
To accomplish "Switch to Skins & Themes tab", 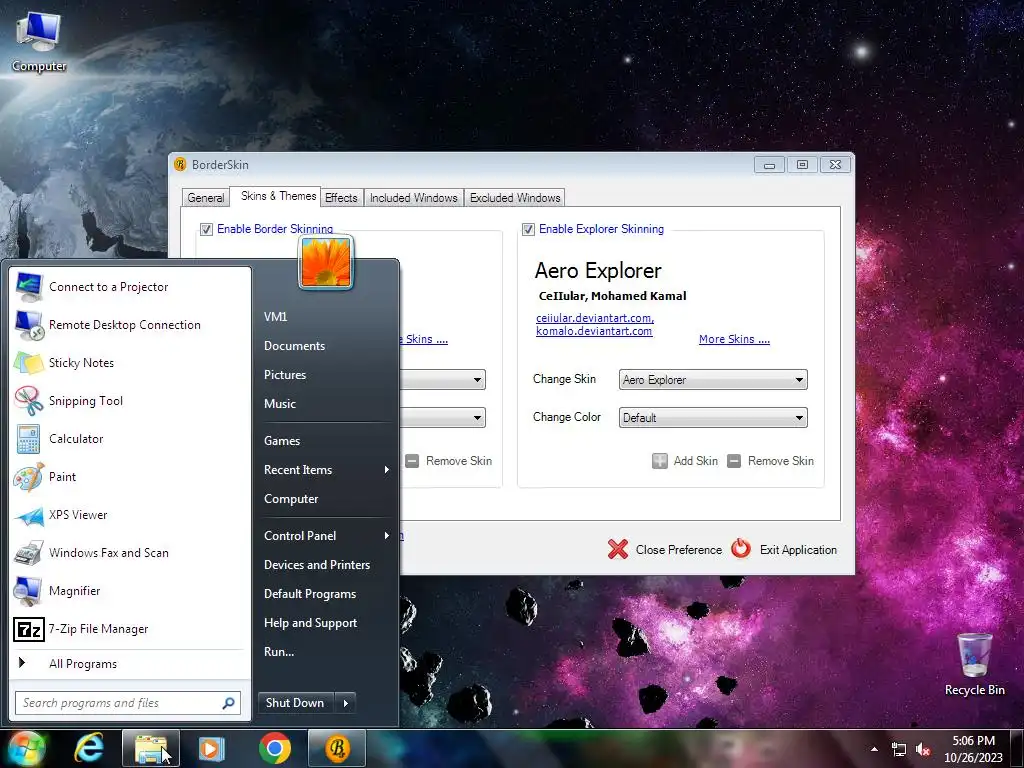I will 278,196.
